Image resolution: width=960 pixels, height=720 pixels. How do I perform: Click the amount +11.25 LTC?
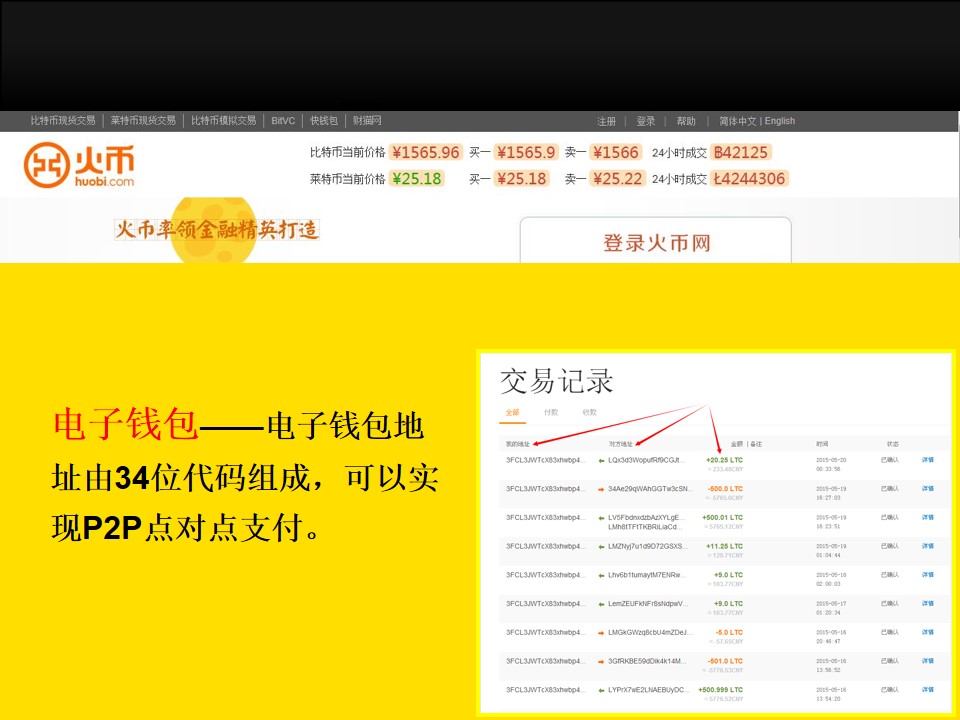pyautogui.click(x=724, y=546)
